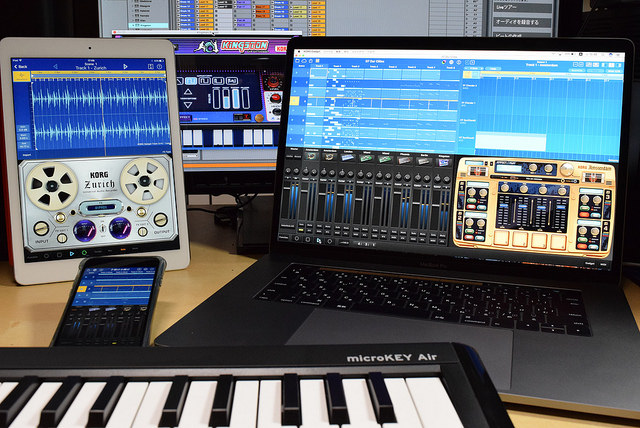
Task: Click the microKEY Air label on keyboard
Action: tap(391, 358)
